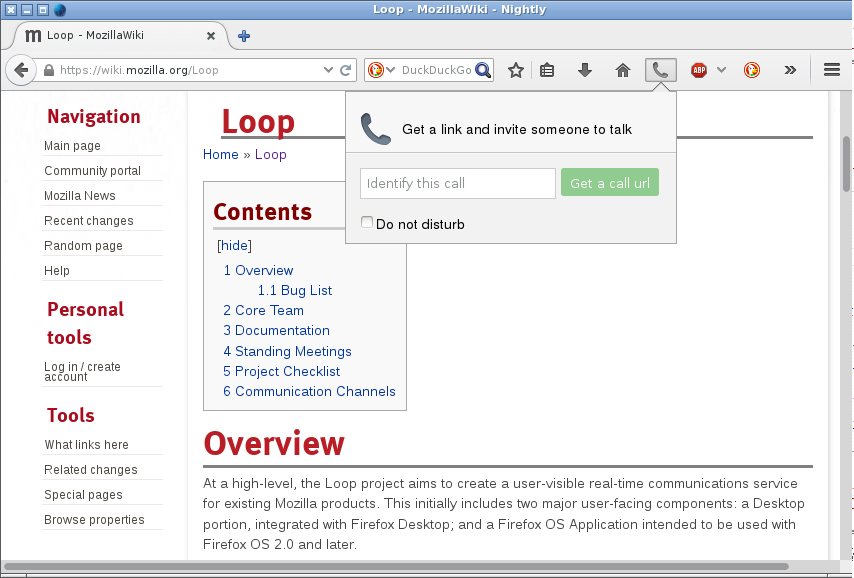This screenshot has width=854, height=578.
Task: Click the horizontal page scrollbar thumb
Action: [396, 567]
